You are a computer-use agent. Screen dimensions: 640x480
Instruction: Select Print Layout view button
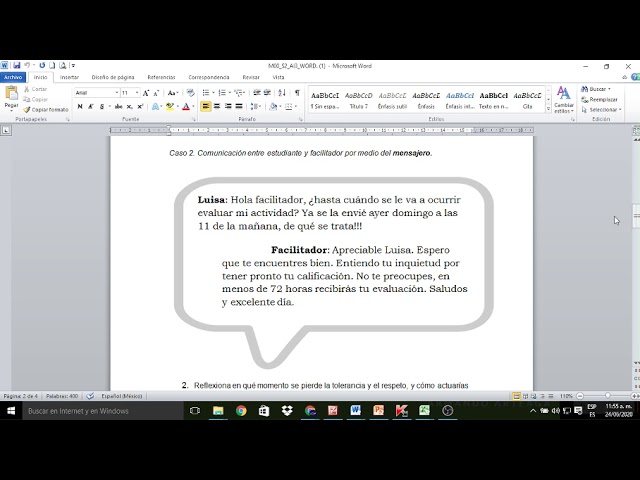point(516,396)
